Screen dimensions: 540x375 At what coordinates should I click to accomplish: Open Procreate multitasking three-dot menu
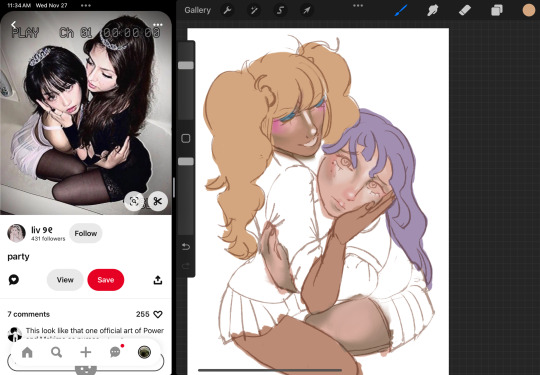[x=358, y=6]
